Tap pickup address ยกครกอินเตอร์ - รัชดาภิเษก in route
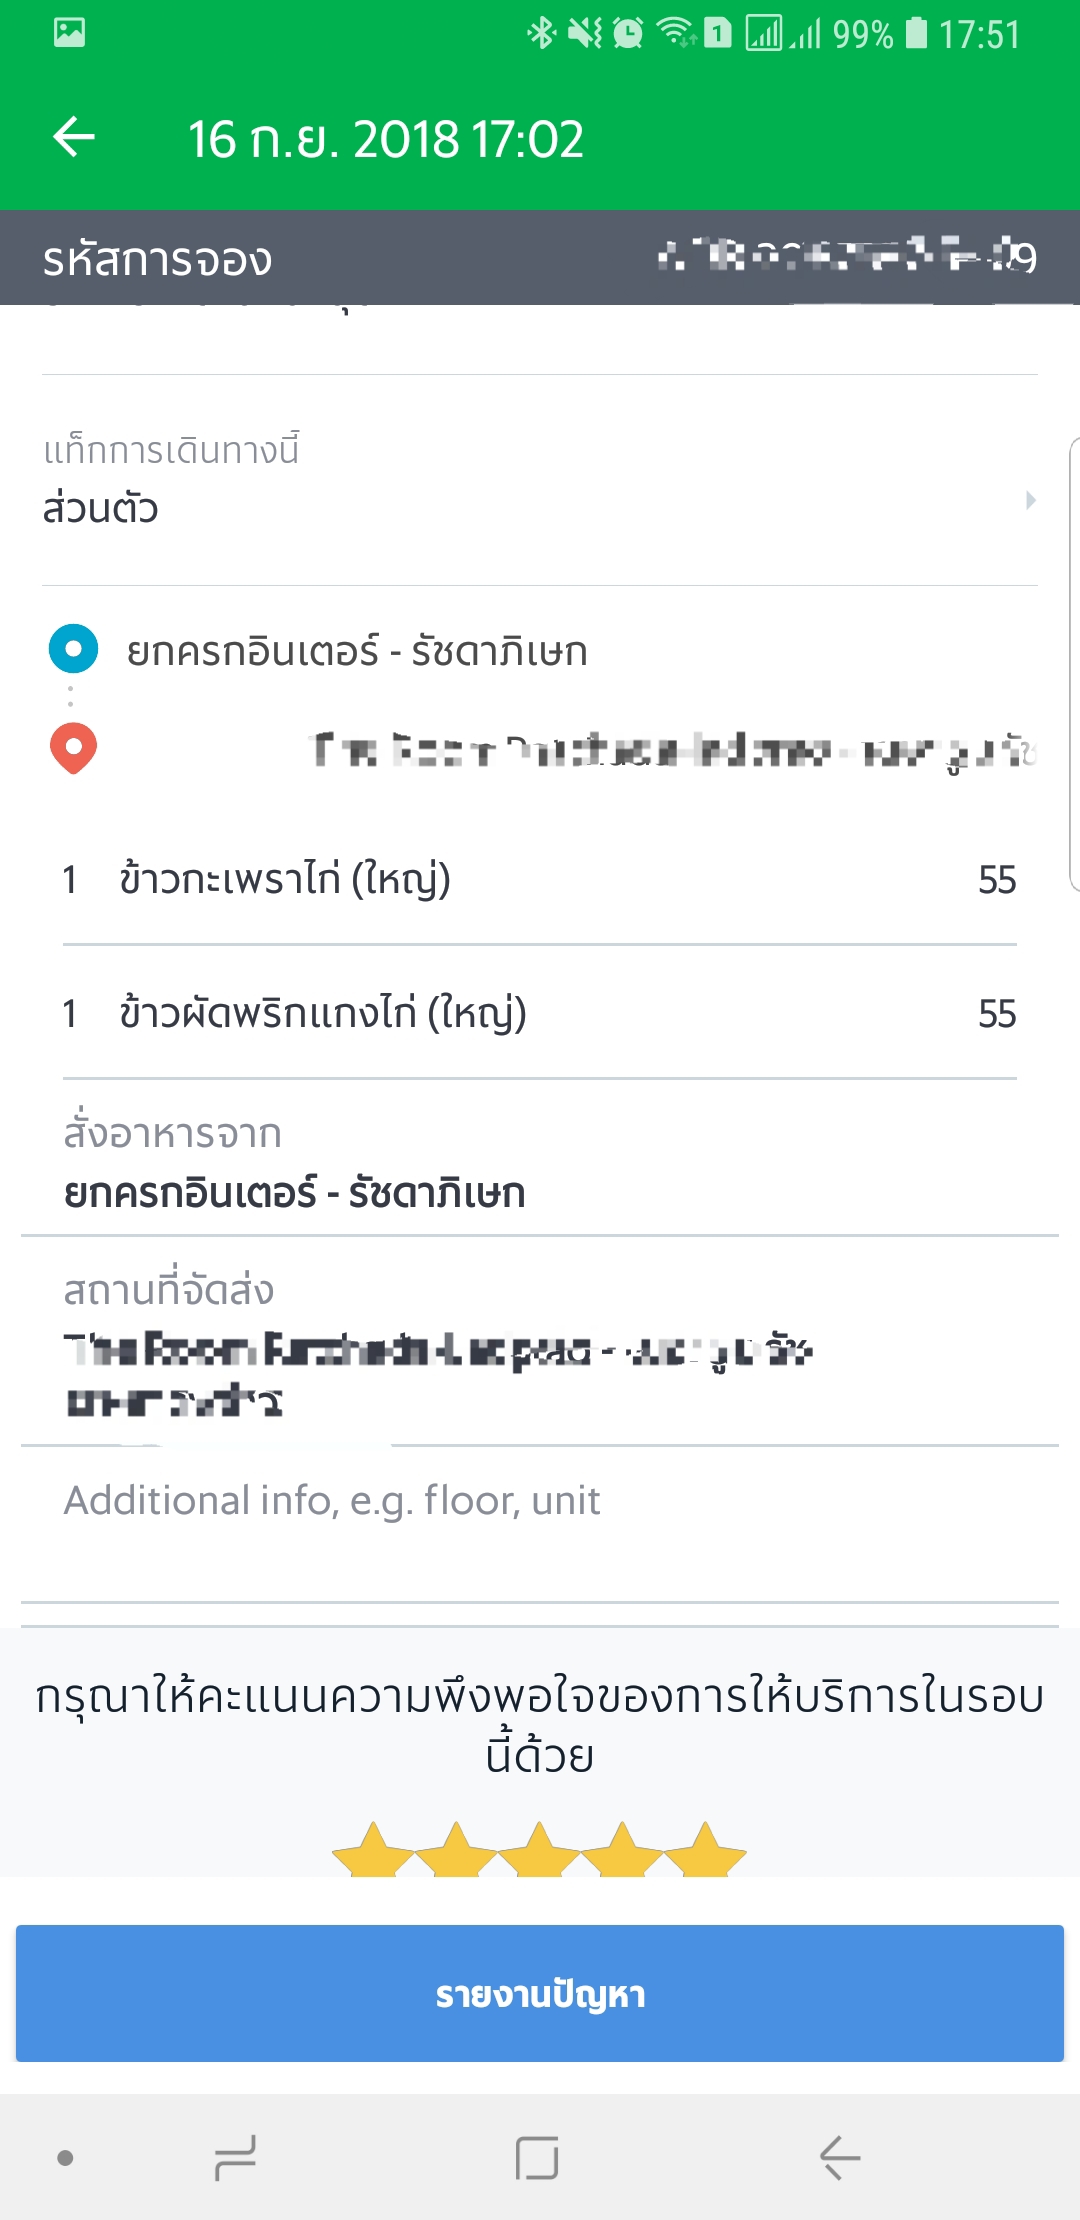1080x2220 pixels. (357, 652)
